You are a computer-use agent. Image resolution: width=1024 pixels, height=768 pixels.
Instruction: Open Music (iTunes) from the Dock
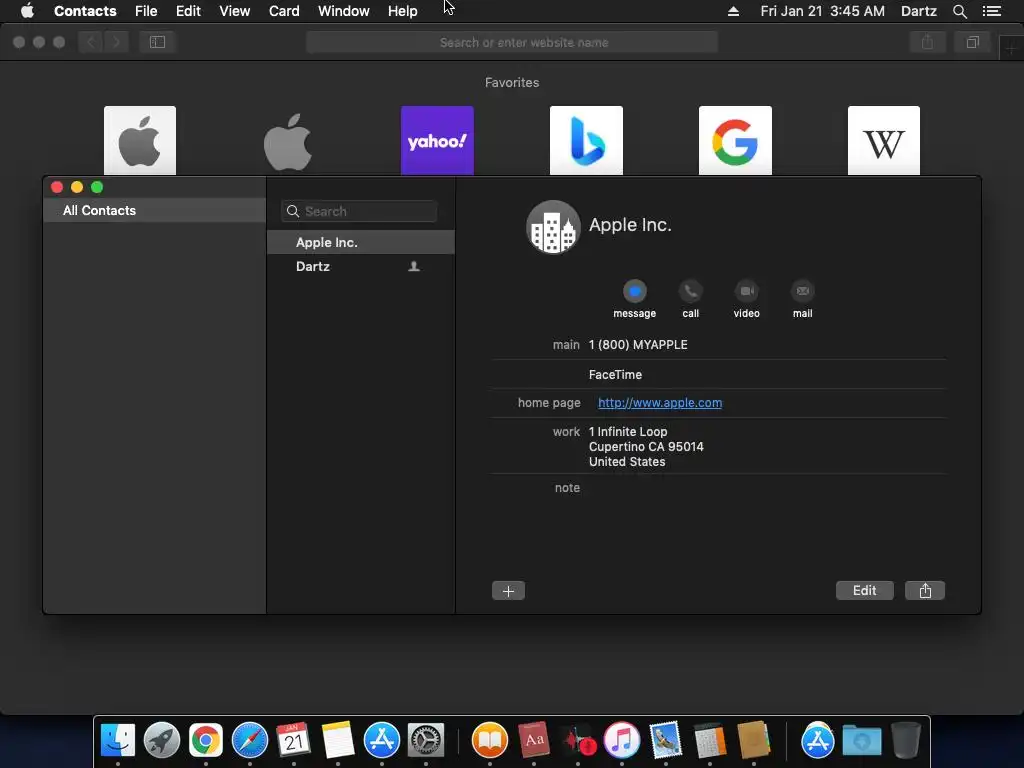pyautogui.click(x=622, y=740)
